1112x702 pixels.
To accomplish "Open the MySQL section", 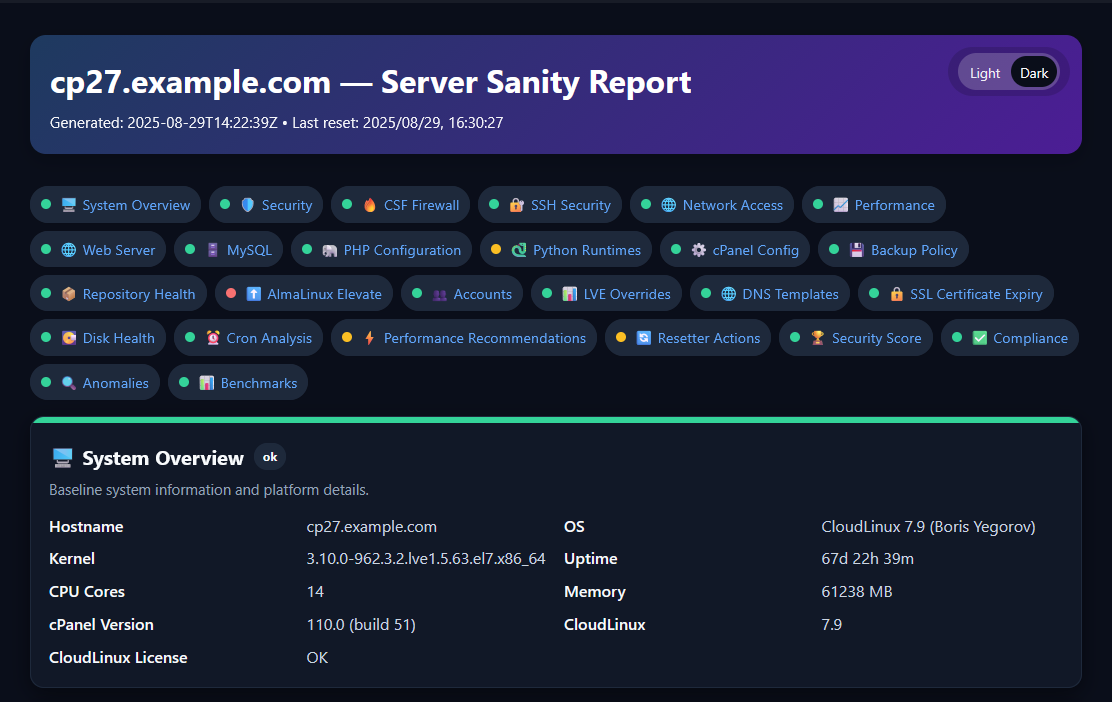I will pos(228,250).
